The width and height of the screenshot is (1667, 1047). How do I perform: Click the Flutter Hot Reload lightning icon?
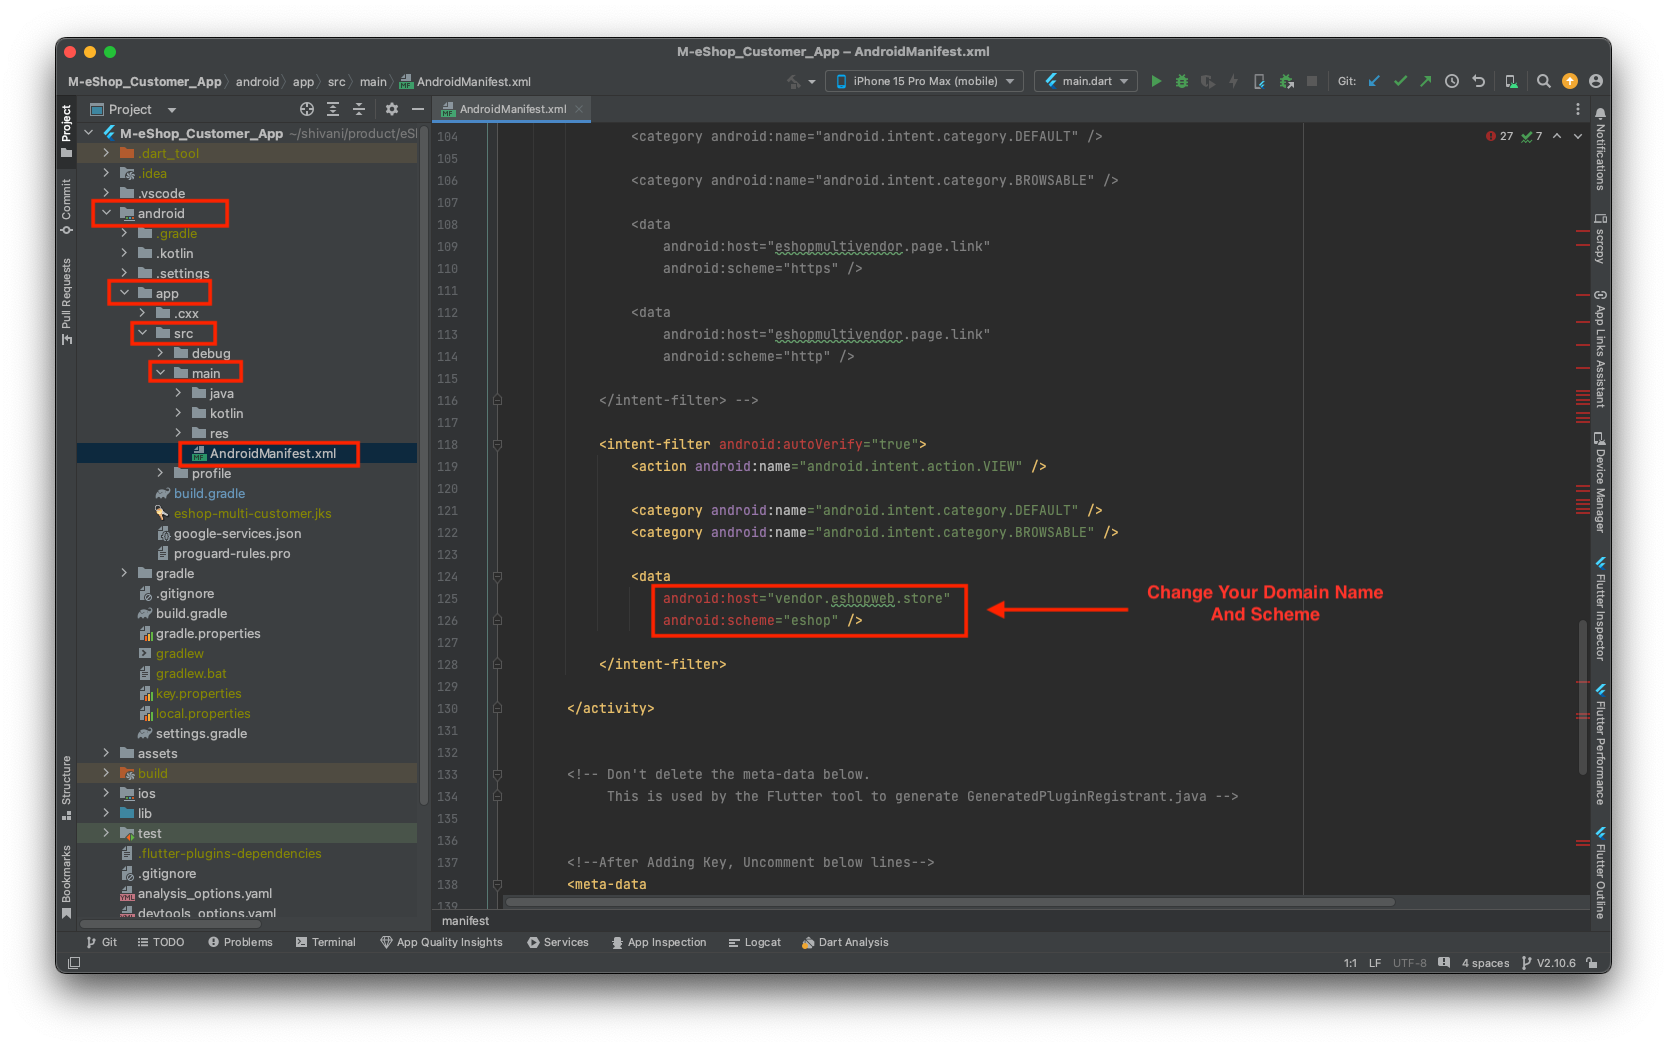1234,81
